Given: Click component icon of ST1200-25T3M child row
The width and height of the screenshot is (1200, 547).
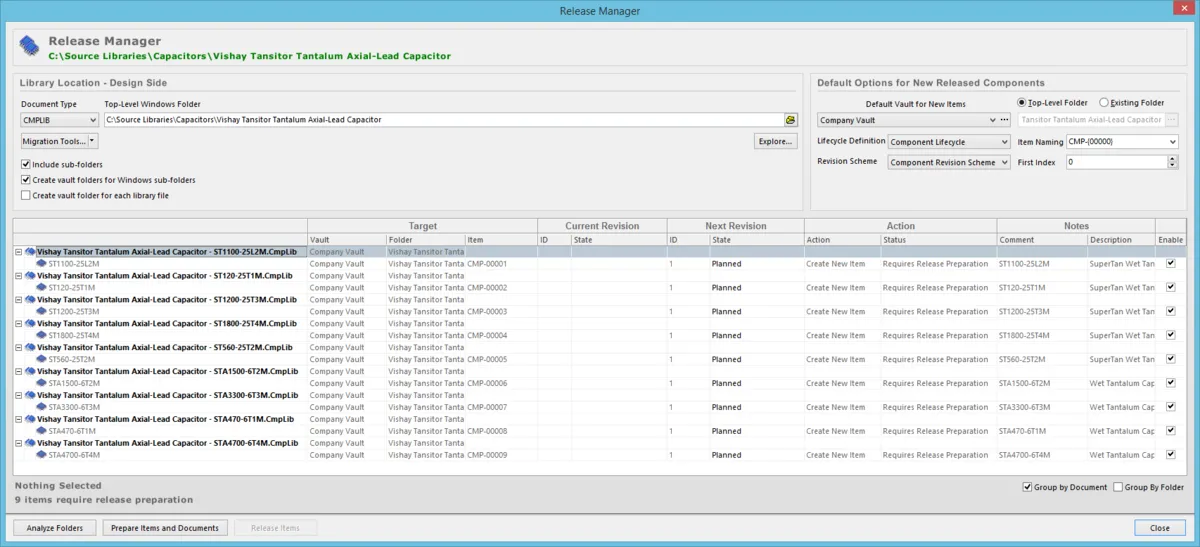Looking at the screenshot, I should (41, 312).
